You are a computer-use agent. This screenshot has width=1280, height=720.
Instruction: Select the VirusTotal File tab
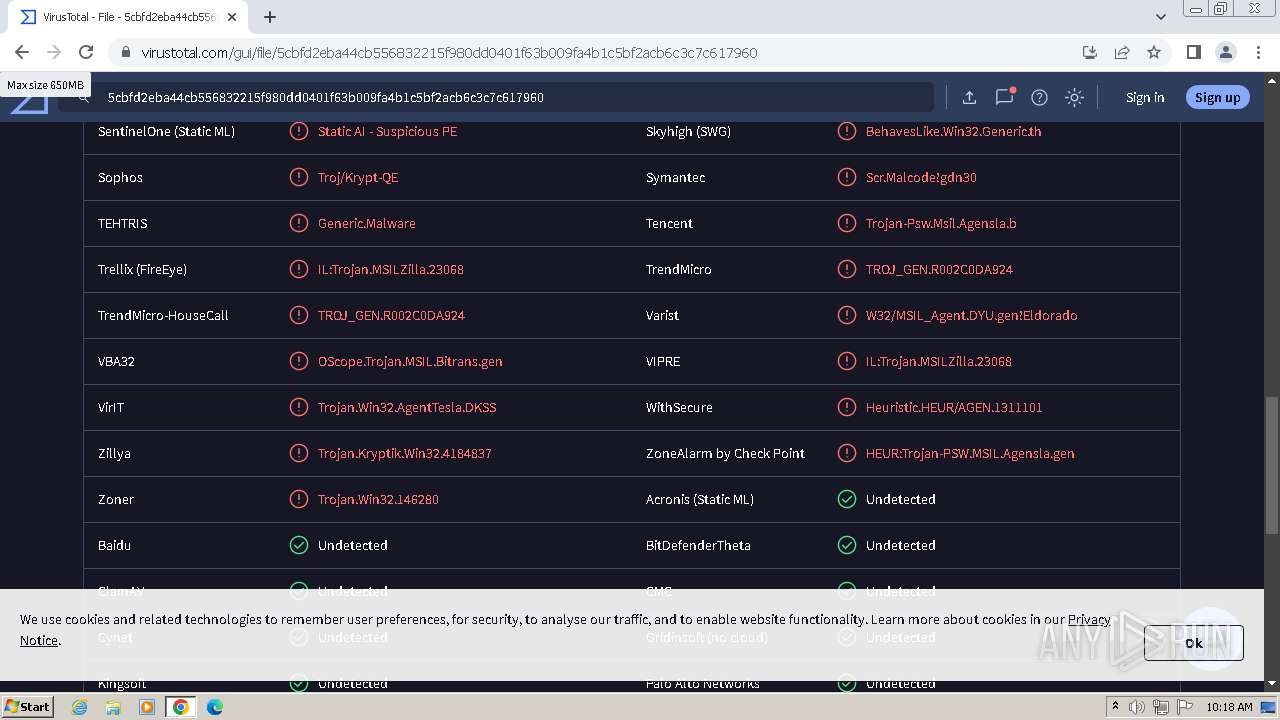pos(128,17)
